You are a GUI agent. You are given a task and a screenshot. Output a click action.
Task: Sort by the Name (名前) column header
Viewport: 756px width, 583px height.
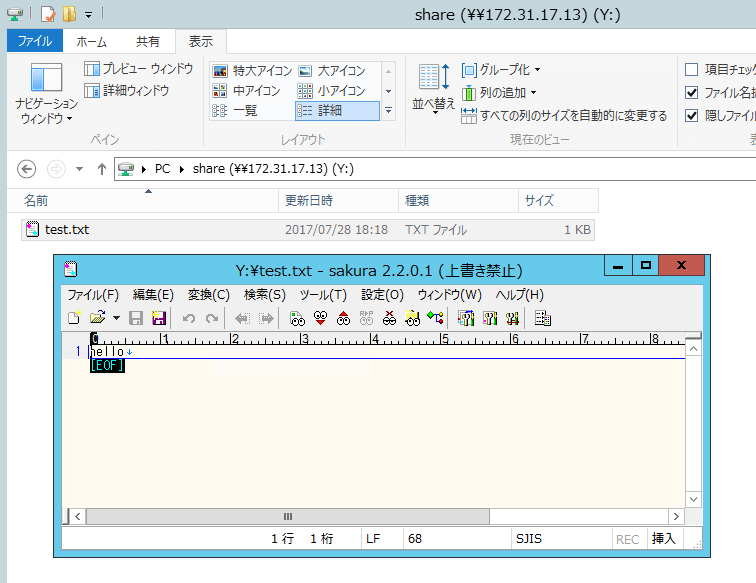tap(143, 201)
